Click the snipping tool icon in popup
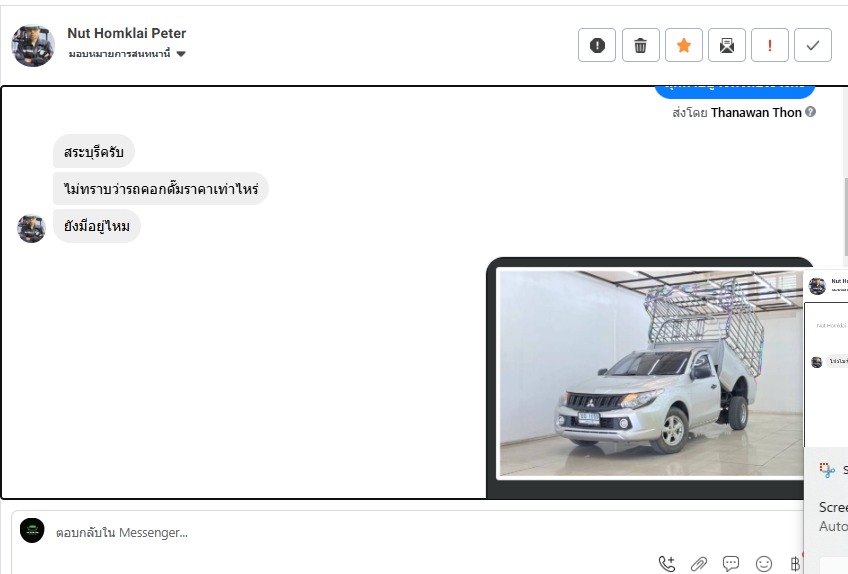 point(827,470)
